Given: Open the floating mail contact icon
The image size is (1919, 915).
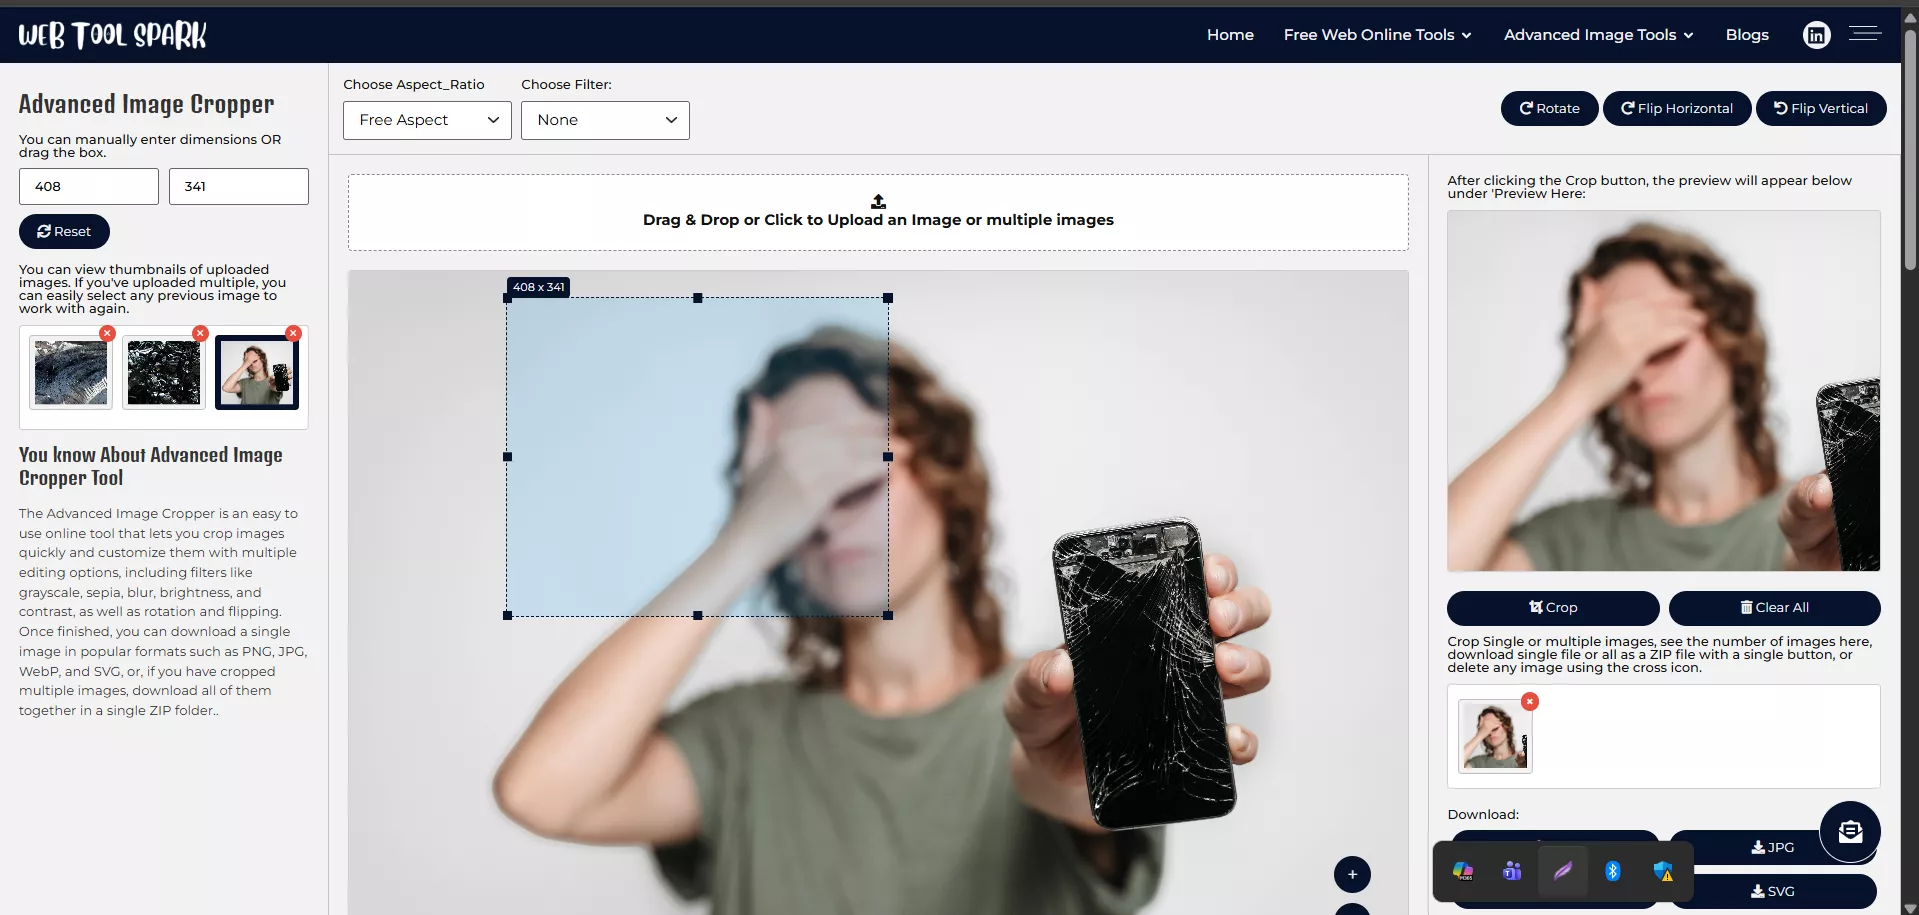Looking at the screenshot, I should point(1849,831).
